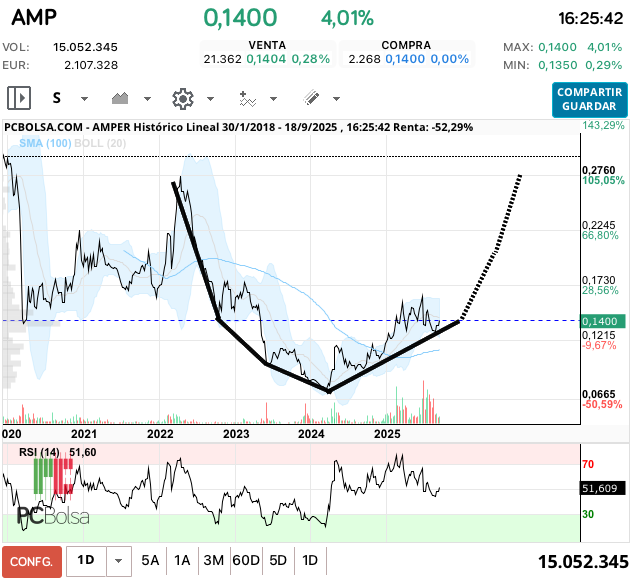Click the VOL value 15.052.345
The width and height of the screenshot is (643, 583).
point(85,47)
